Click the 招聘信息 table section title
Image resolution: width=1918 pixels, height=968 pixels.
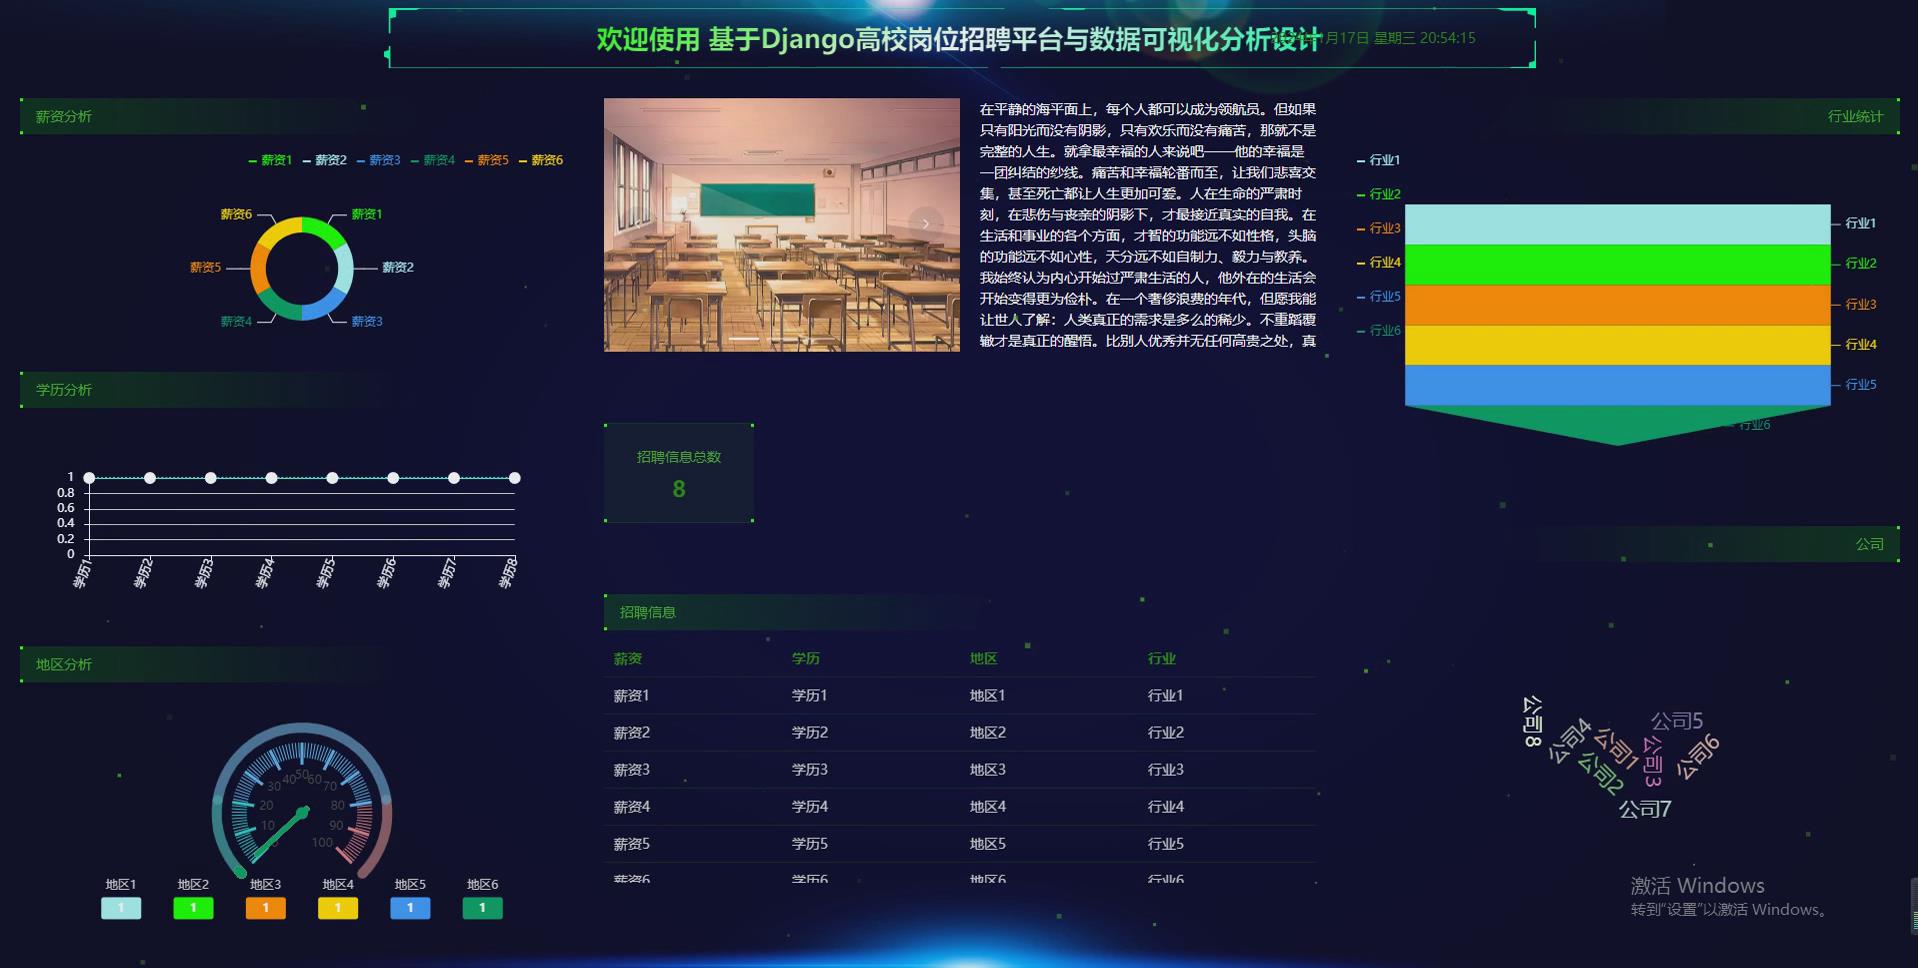(x=646, y=612)
